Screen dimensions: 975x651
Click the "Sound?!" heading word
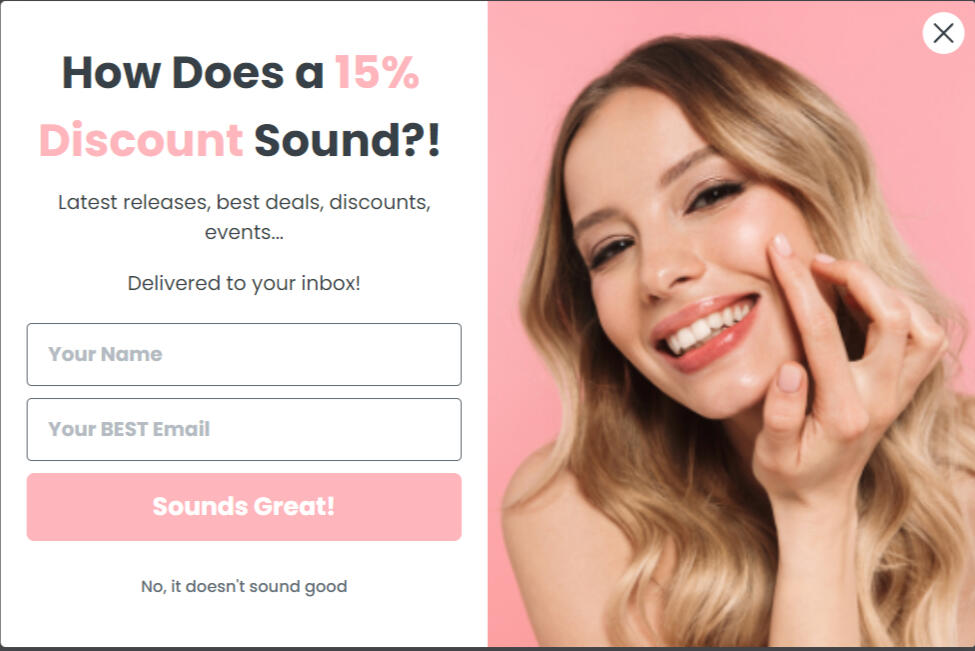(x=346, y=140)
